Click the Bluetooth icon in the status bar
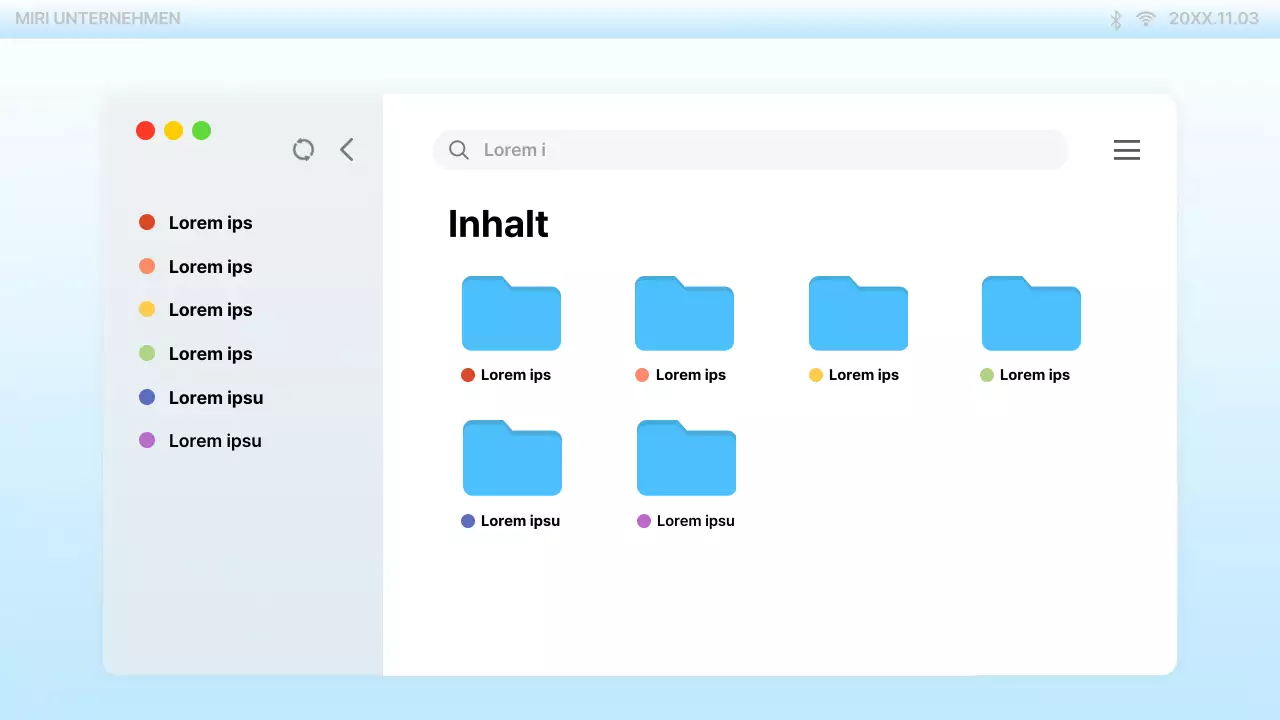Image resolution: width=1280 pixels, height=720 pixels. click(x=1114, y=18)
